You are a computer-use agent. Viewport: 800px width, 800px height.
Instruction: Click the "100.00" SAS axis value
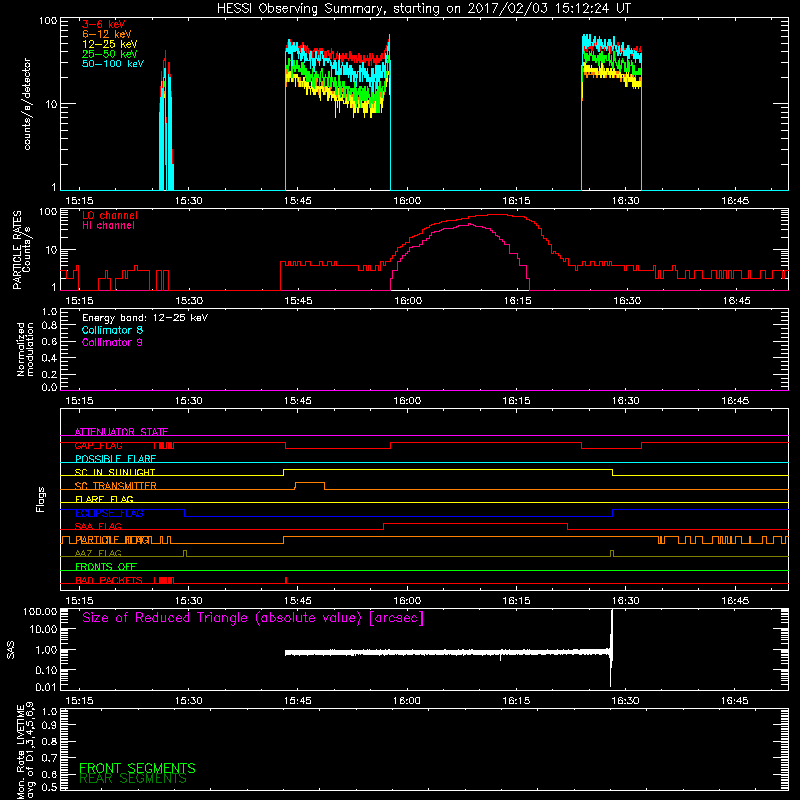(40, 611)
